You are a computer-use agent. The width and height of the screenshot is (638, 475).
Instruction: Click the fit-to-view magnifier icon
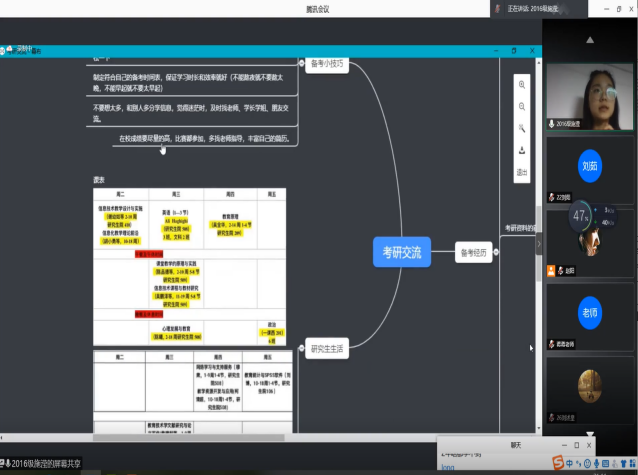coord(522,128)
